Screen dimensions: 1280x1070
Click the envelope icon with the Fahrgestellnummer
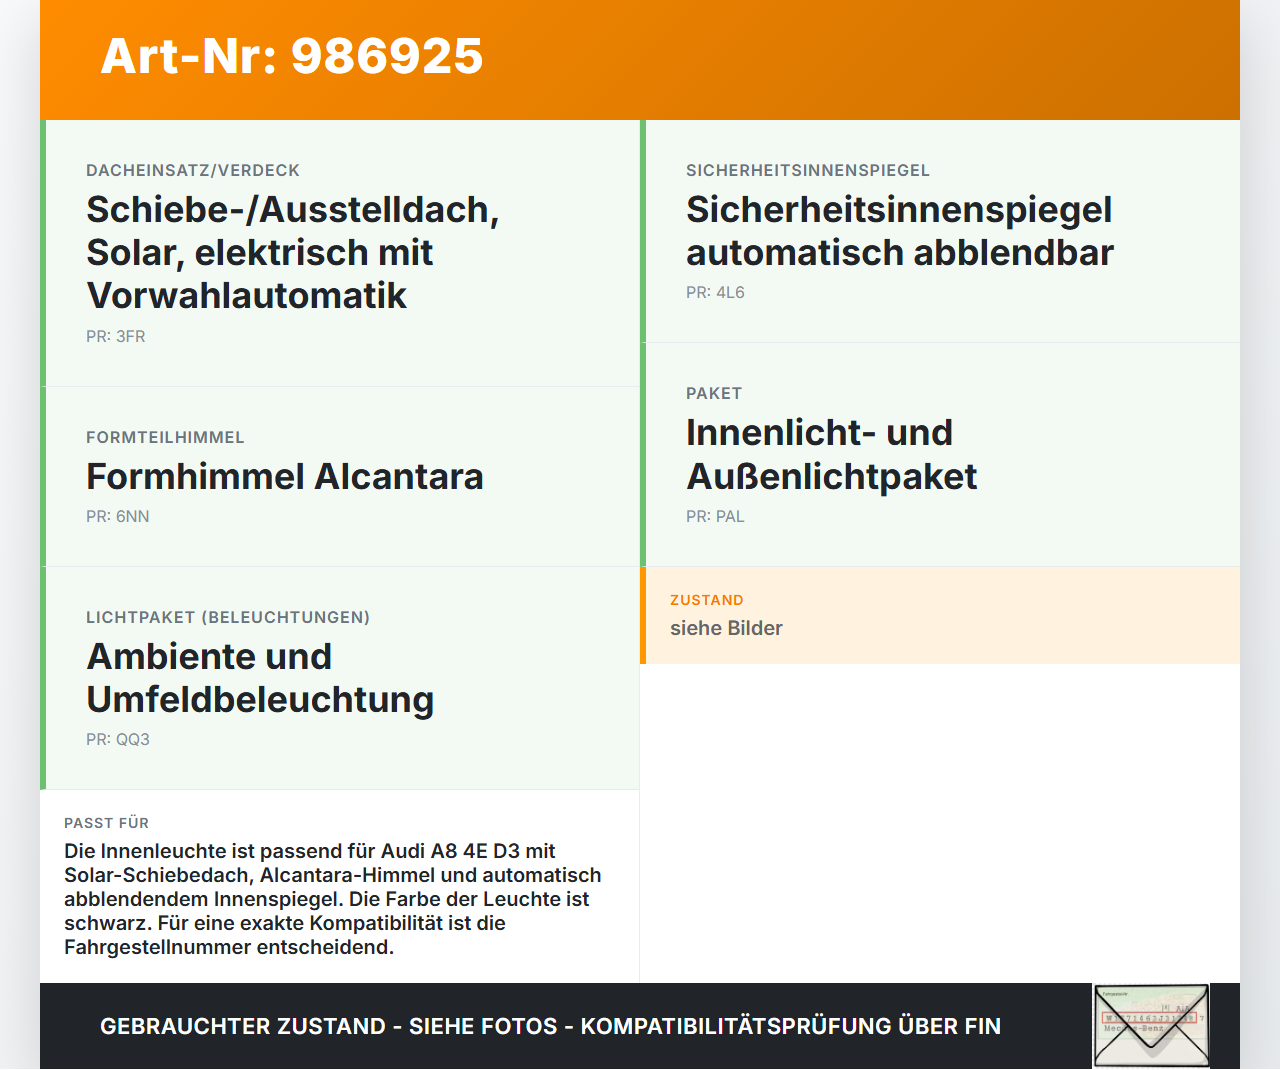coord(1150,1024)
